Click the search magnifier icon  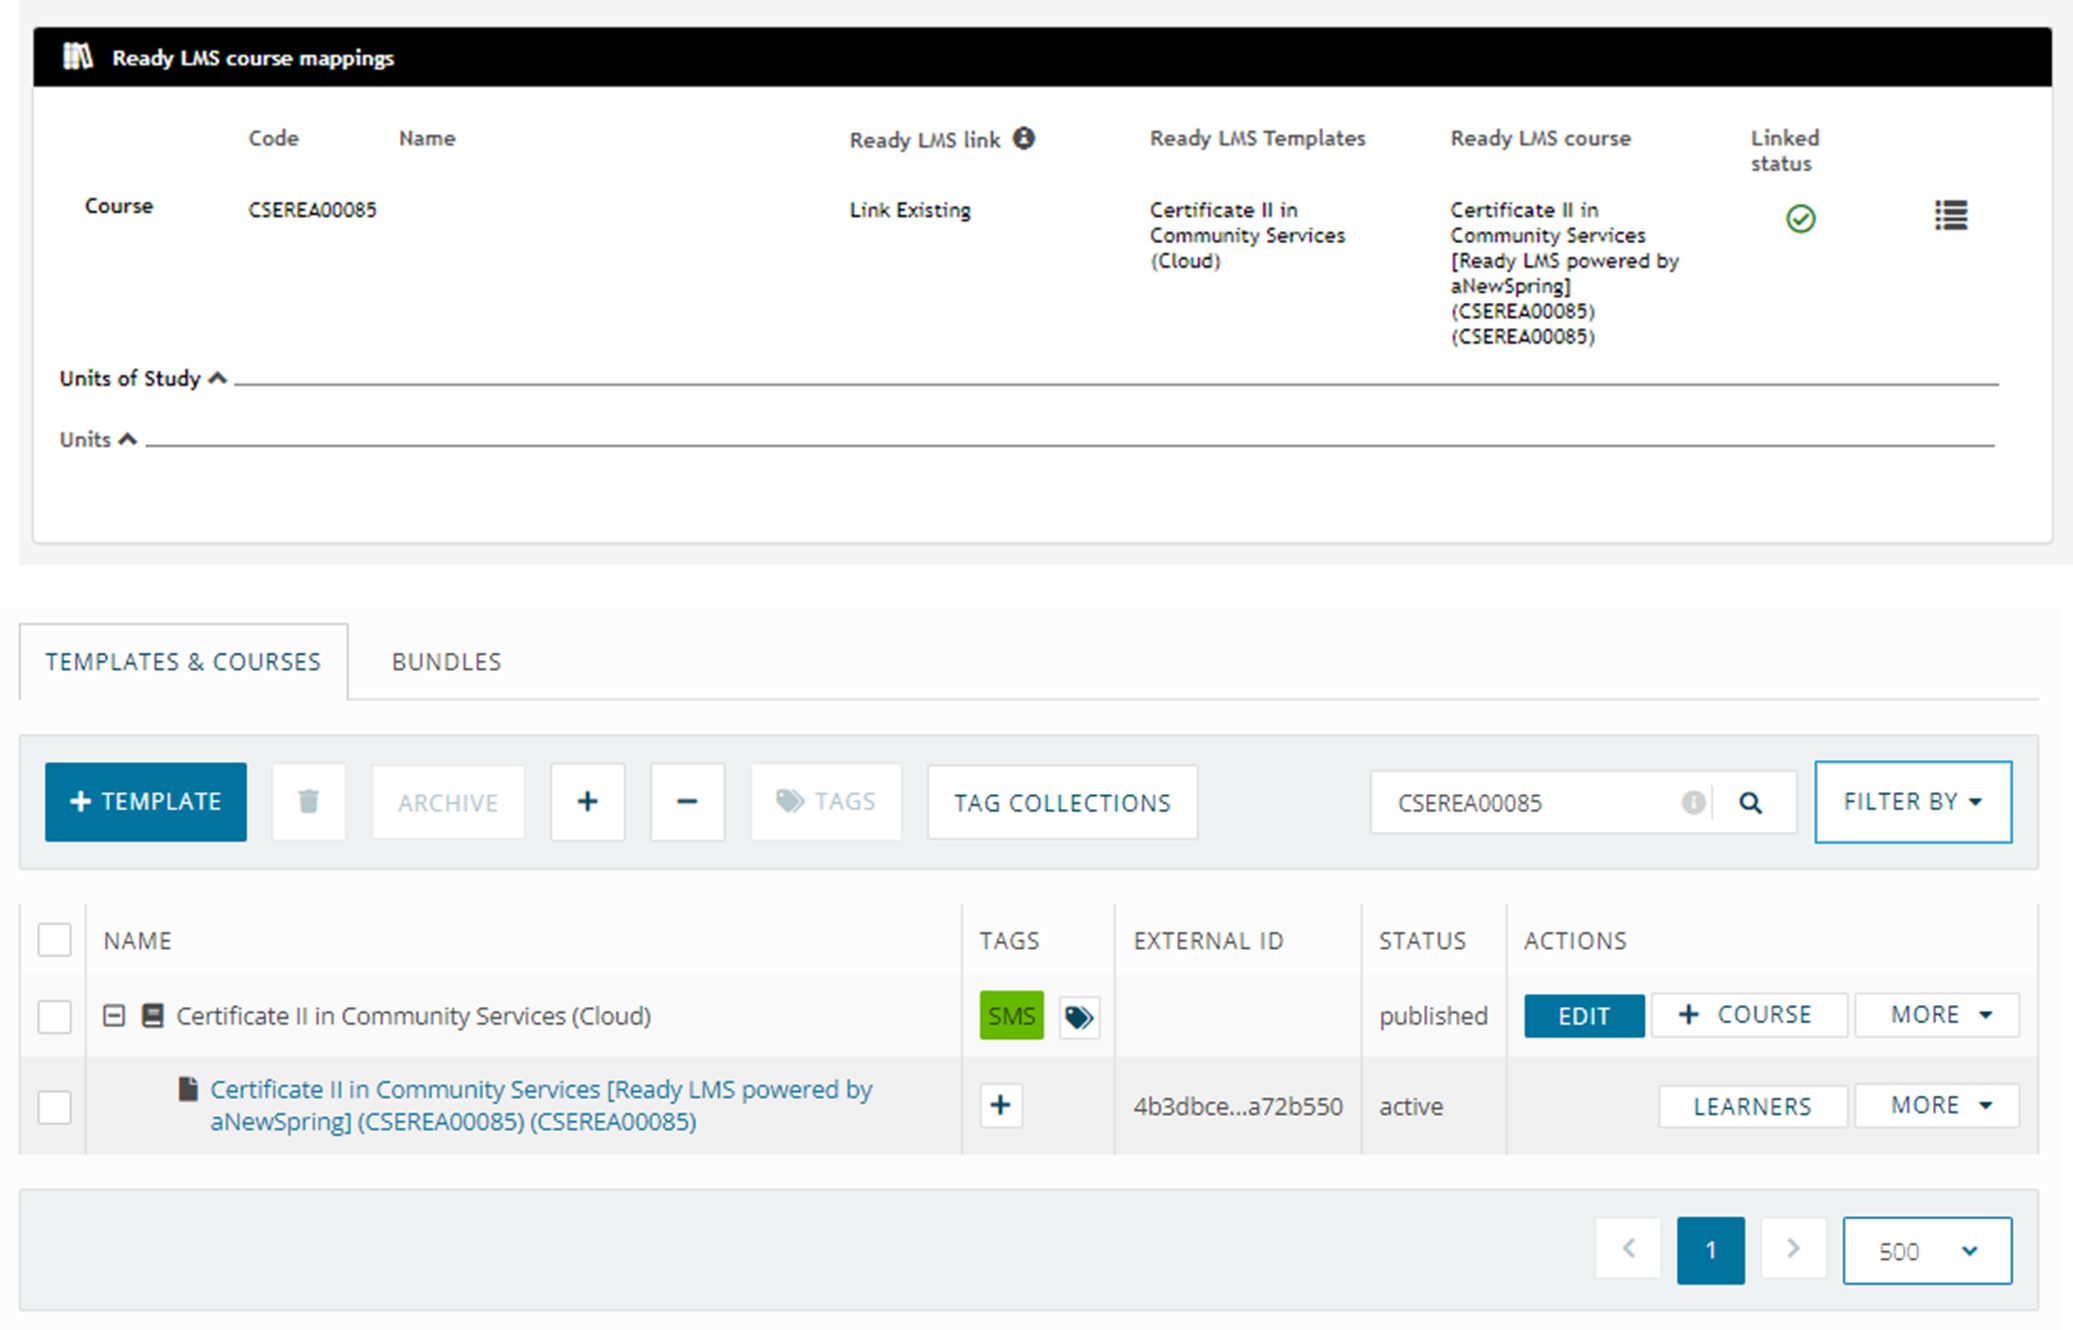[x=1750, y=802]
